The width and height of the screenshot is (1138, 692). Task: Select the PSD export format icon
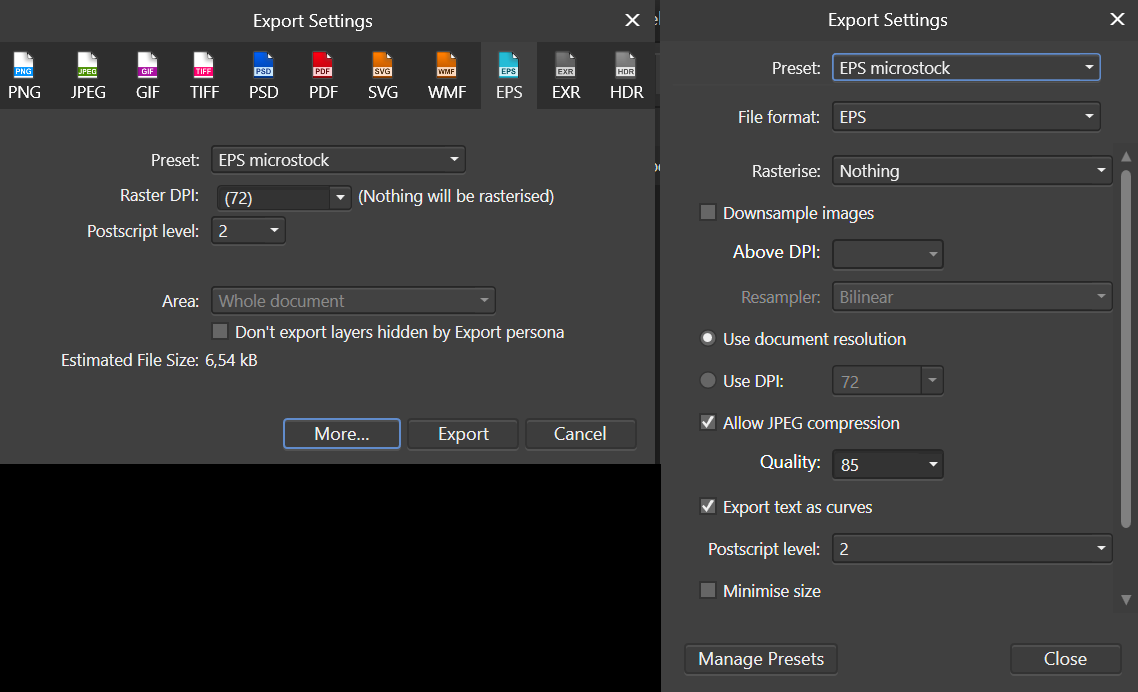tap(263, 75)
